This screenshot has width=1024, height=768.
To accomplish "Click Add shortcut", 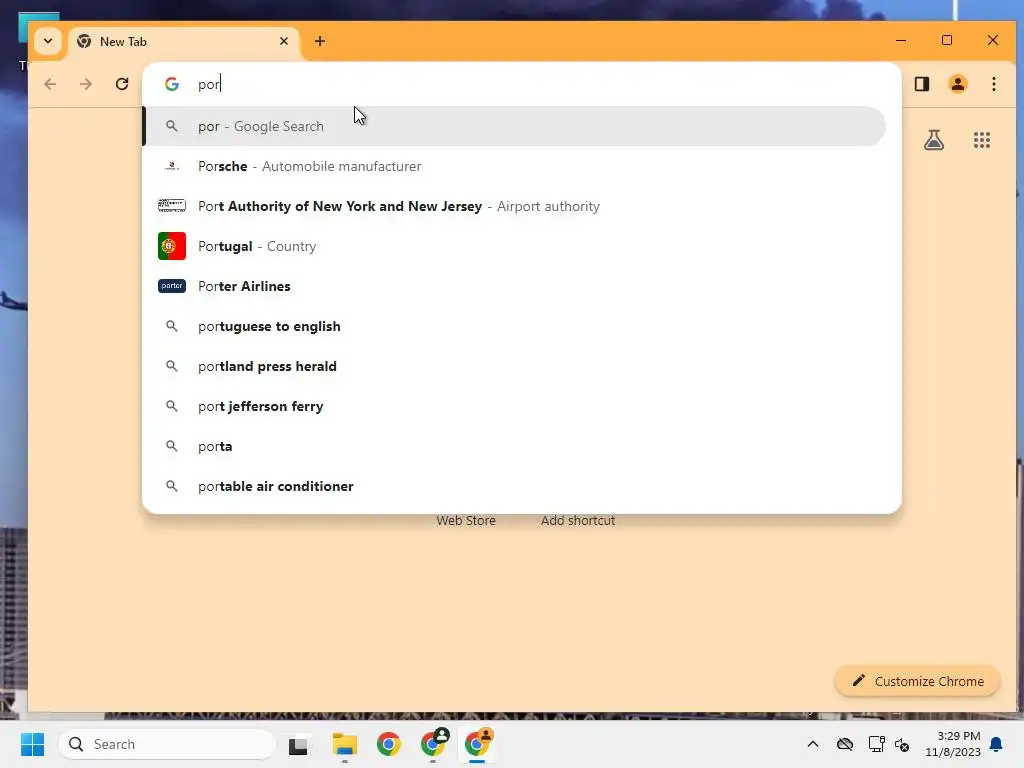I will (577, 520).
